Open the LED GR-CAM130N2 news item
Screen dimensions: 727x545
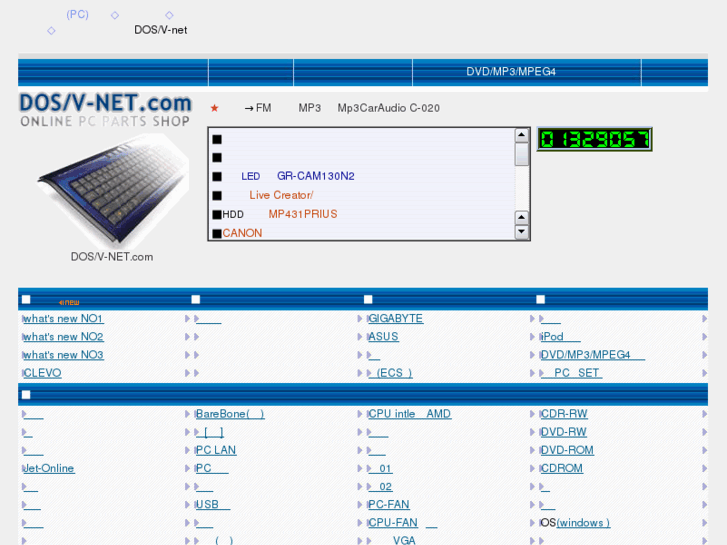click(298, 176)
